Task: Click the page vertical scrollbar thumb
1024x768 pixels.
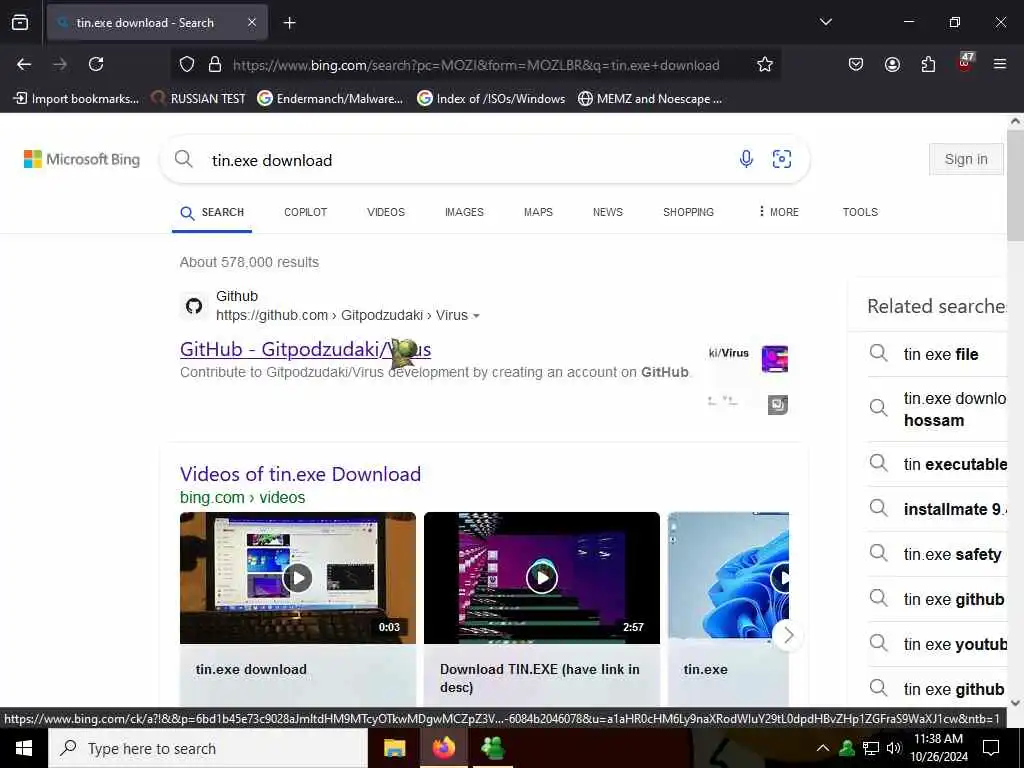Action: [x=1016, y=185]
